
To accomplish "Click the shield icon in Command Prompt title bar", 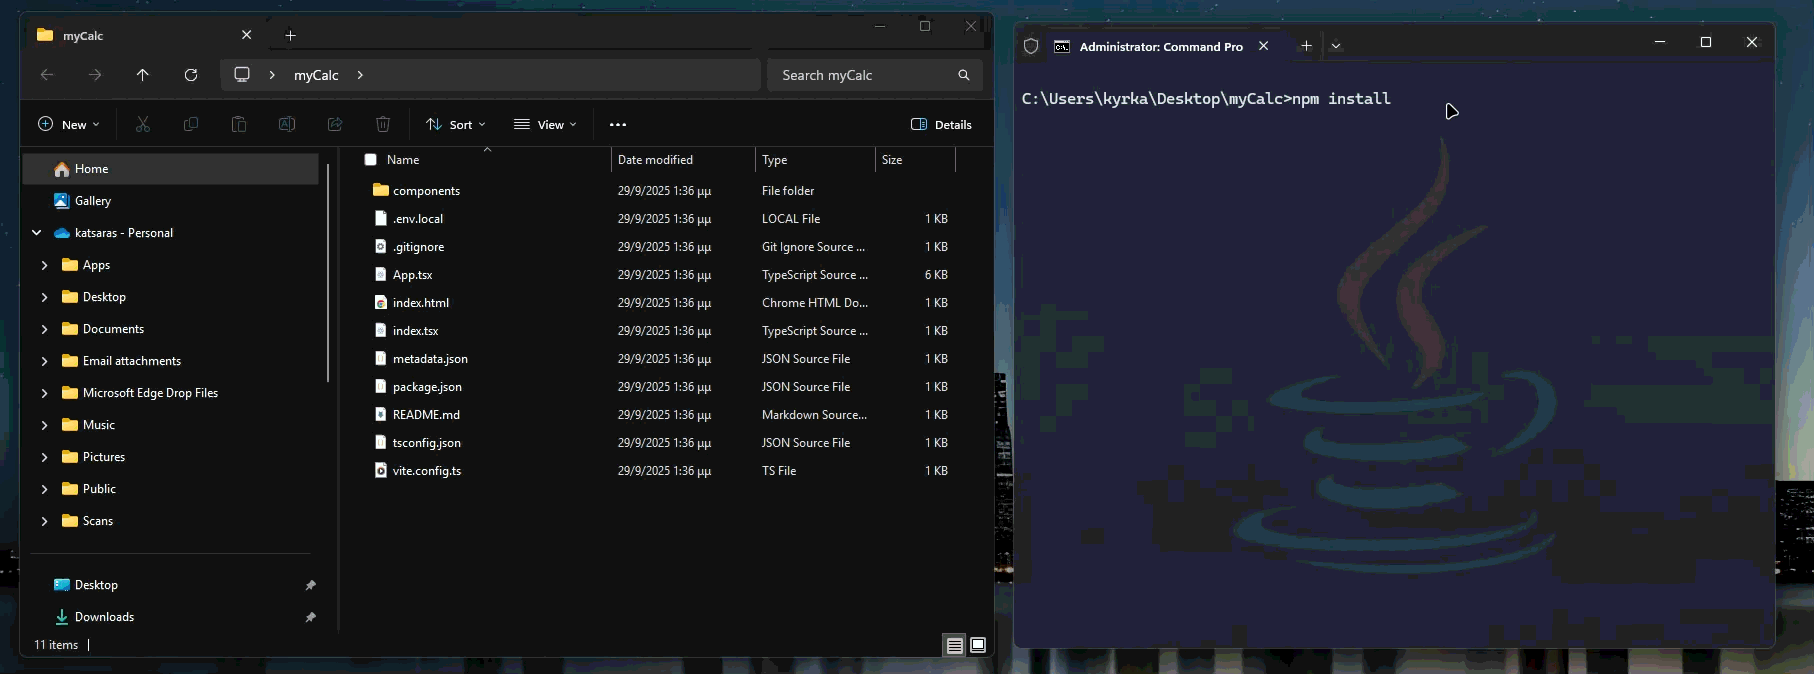I will tap(1032, 46).
